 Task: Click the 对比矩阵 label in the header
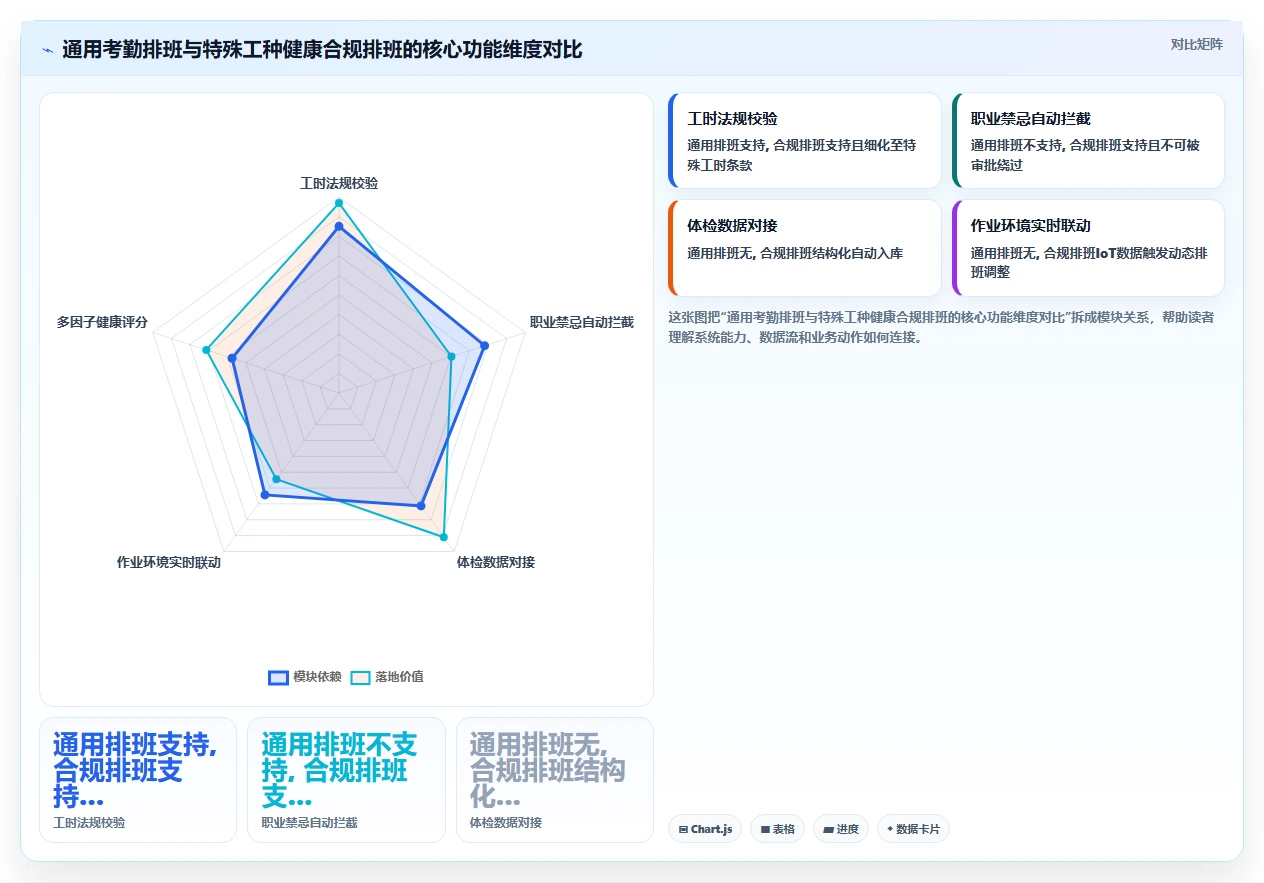(x=1196, y=44)
